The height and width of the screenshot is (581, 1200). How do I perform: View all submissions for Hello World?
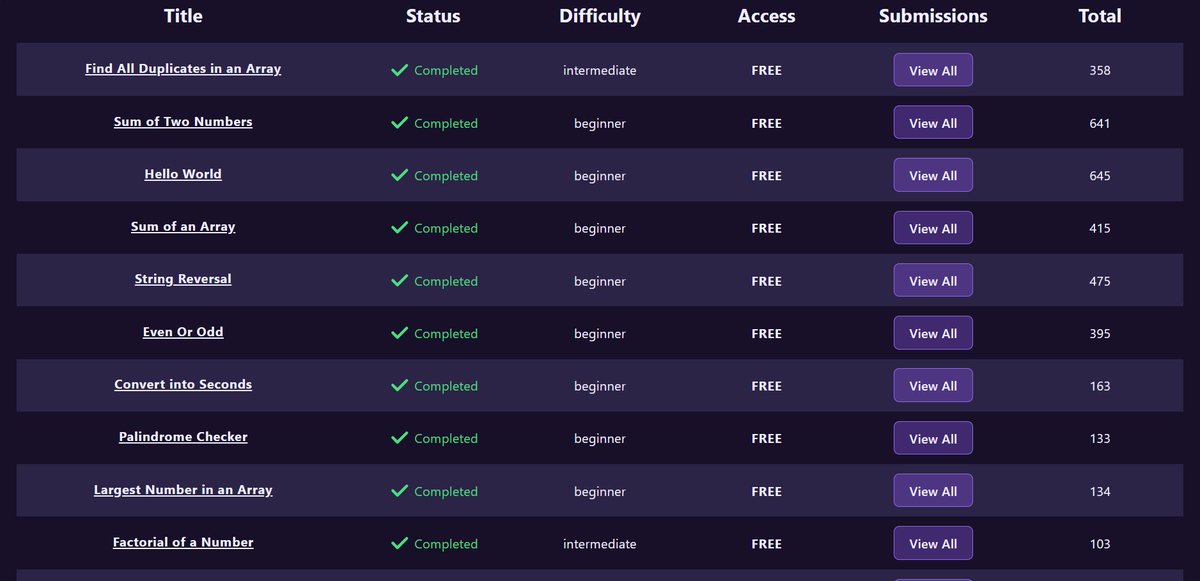pos(933,175)
